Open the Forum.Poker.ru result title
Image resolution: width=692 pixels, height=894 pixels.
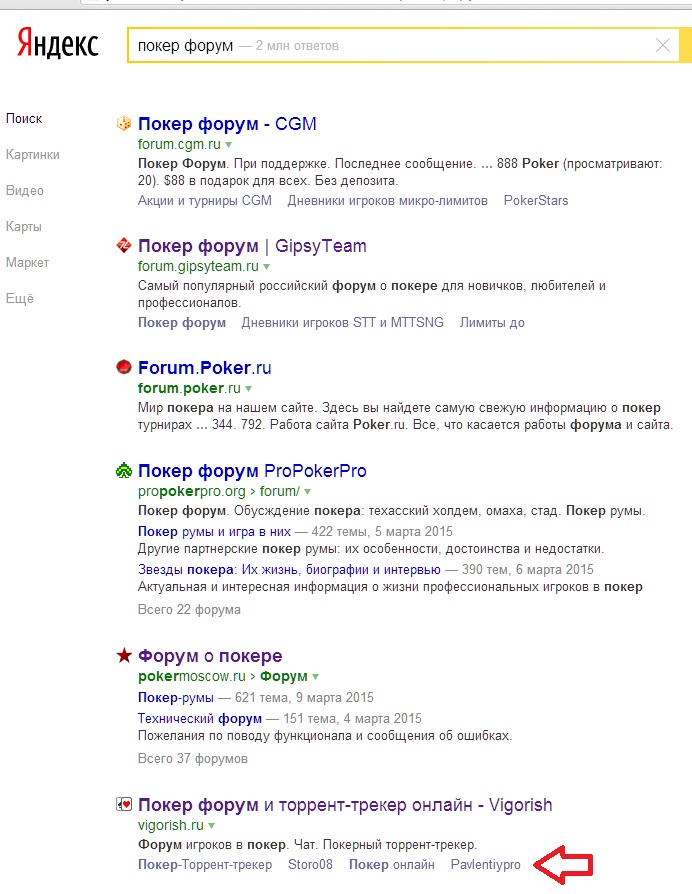click(205, 368)
